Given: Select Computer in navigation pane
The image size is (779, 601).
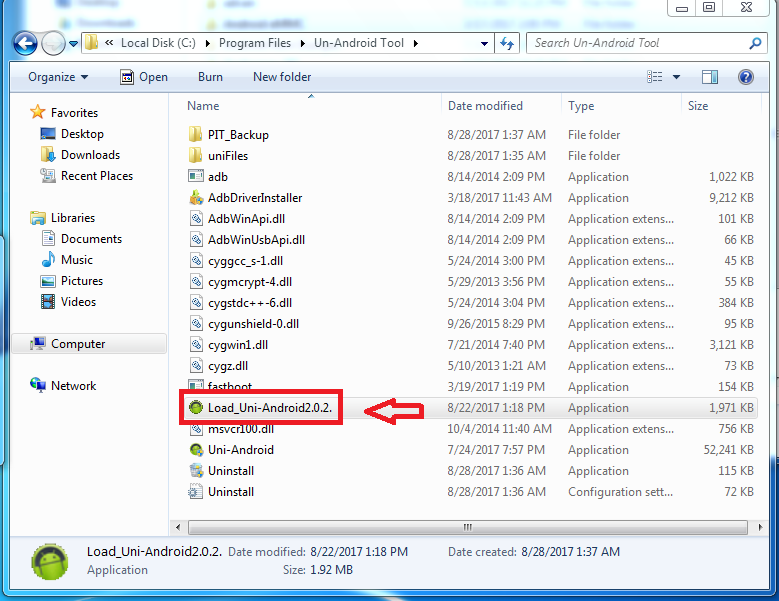Looking at the screenshot, I should (89, 344).
